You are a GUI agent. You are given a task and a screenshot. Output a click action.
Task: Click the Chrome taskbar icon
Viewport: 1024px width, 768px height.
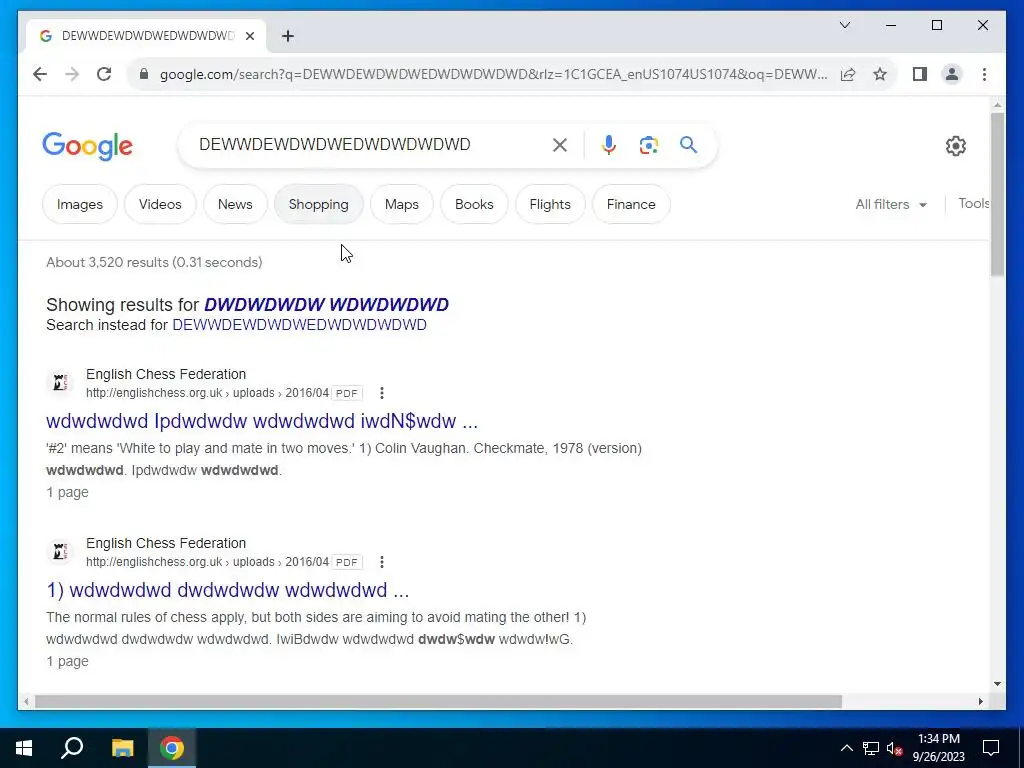(x=172, y=748)
